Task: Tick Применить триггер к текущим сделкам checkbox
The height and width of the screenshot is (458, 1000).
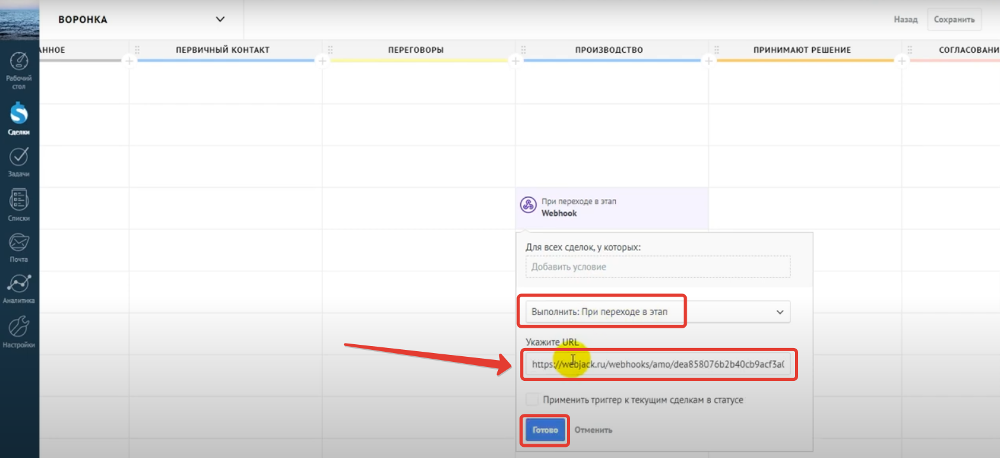Action: 531,400
